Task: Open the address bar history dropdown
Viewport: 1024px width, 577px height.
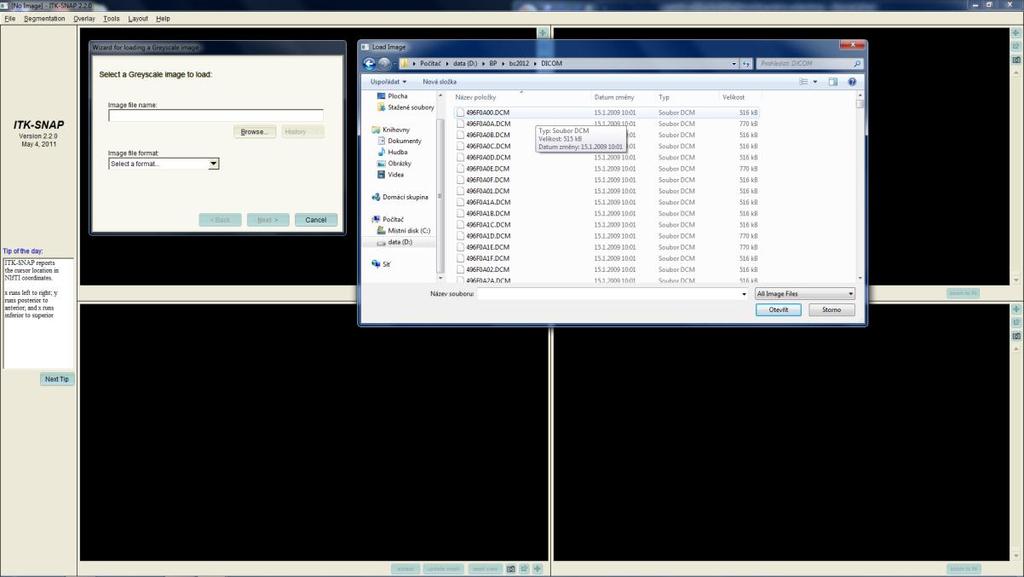Action: pyautogui.click(x=734, y=64)
